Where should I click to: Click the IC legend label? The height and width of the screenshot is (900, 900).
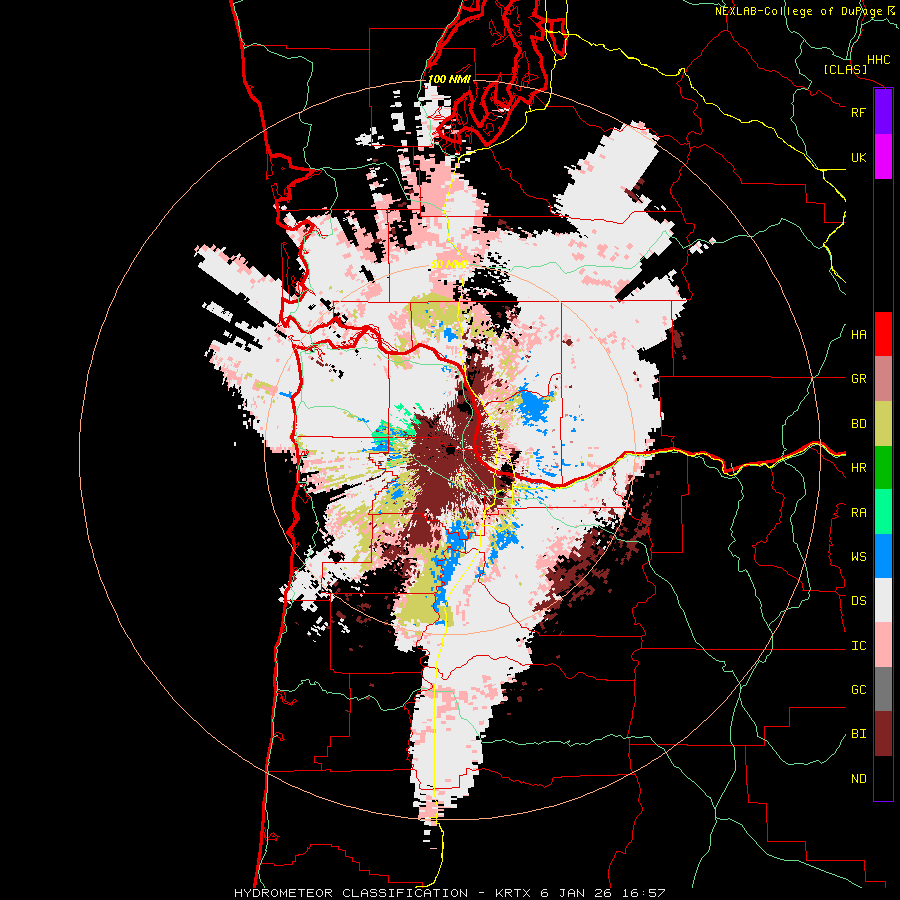click(858, 646)
